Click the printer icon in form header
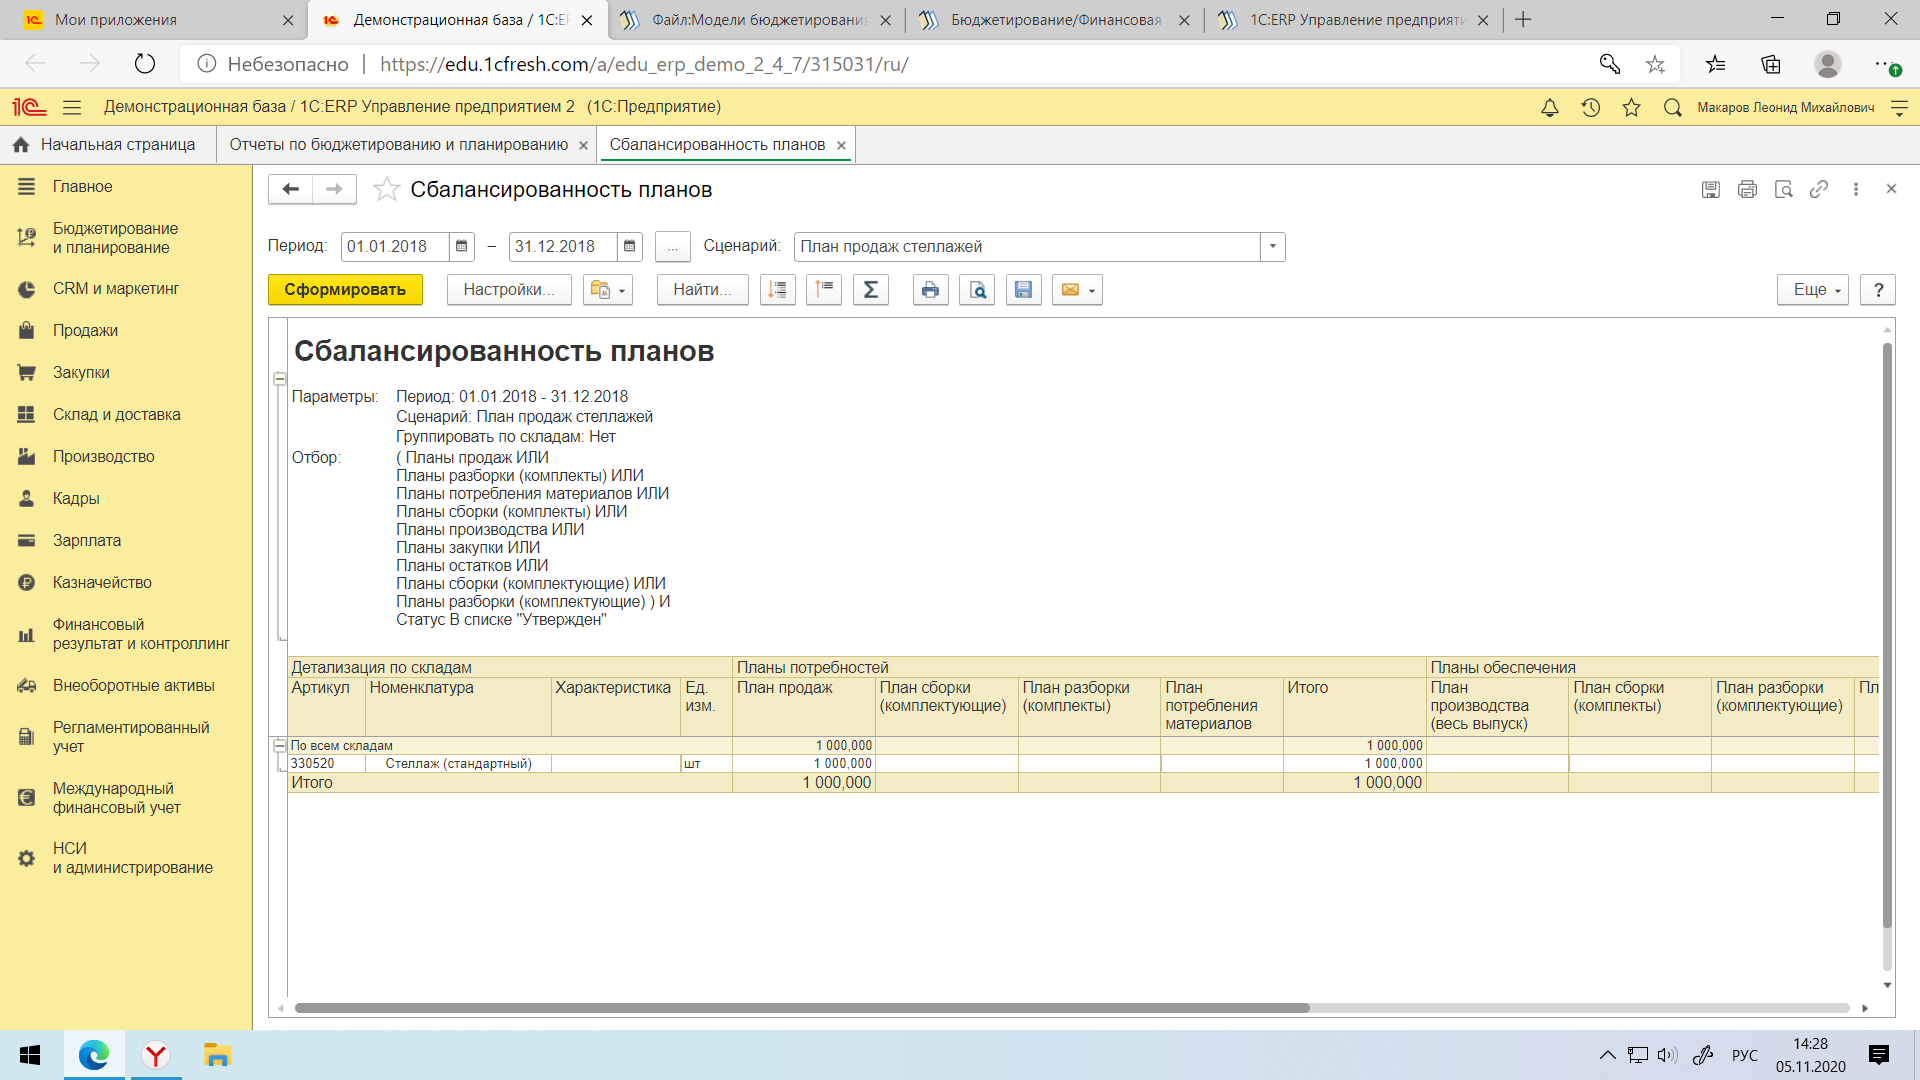Screen dimensions: 1920x1080 tap(1747, 189)
